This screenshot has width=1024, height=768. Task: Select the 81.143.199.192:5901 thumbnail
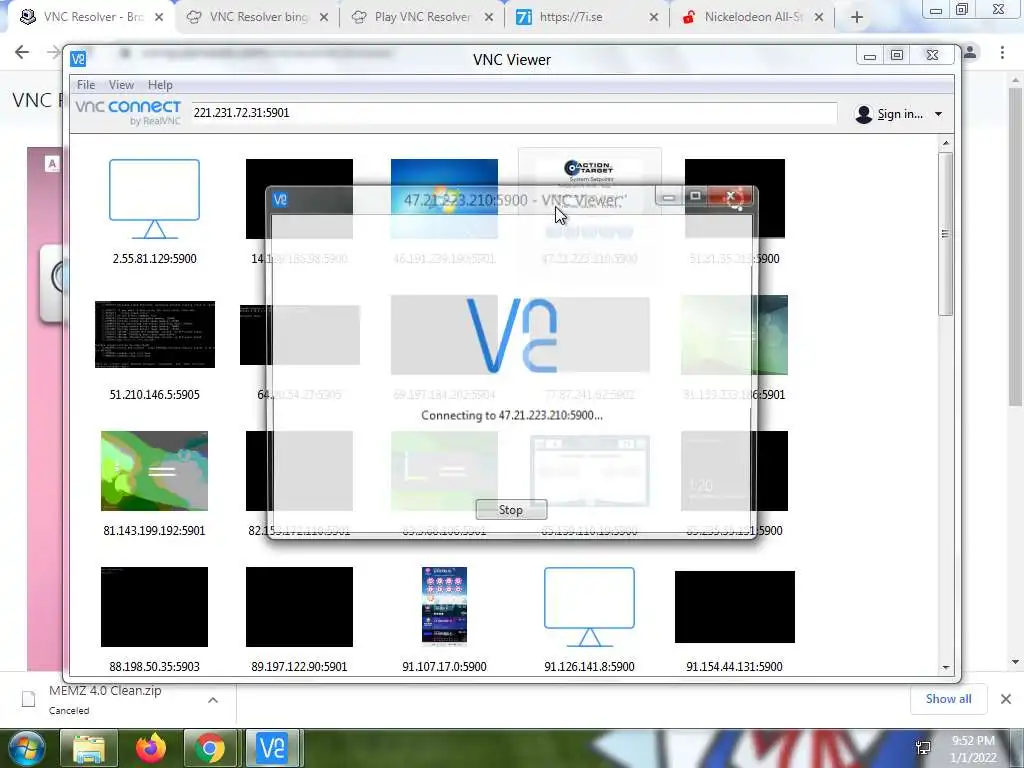click(x=154, y=471)
